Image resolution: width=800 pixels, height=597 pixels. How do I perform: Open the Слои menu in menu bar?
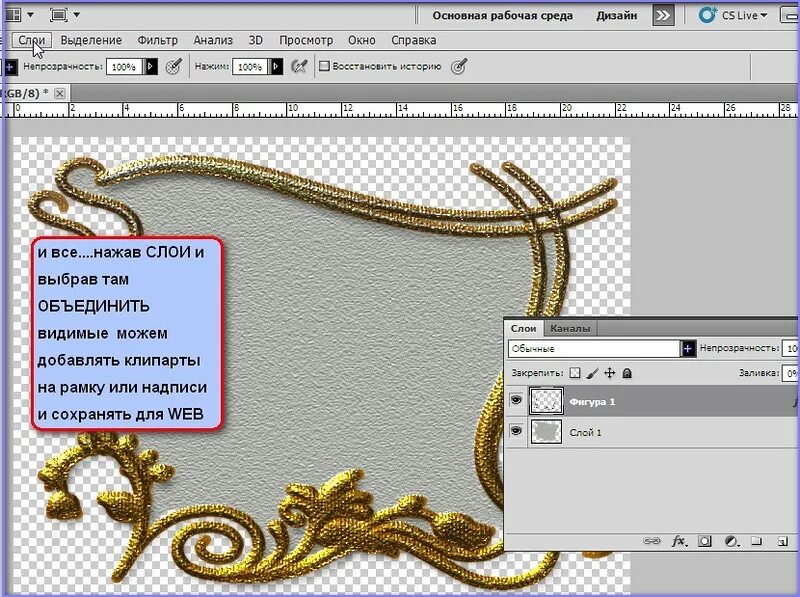coord(32,40)
